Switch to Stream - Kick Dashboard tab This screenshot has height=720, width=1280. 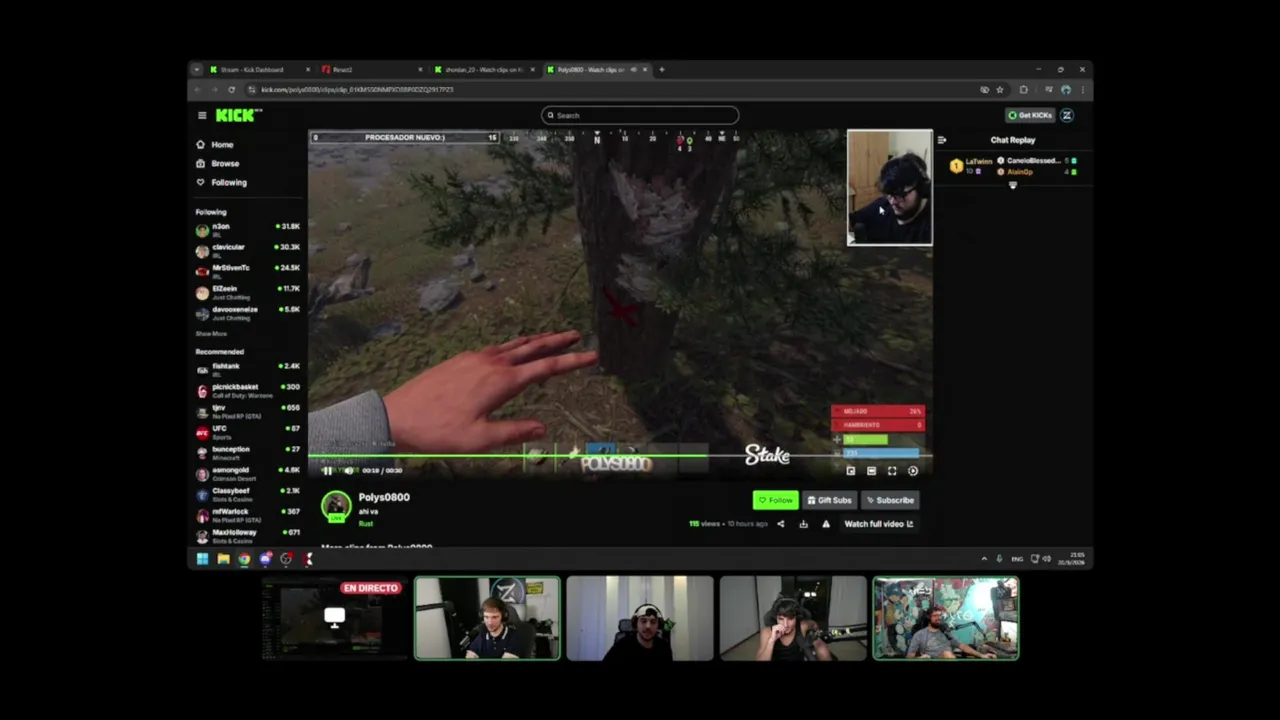pyautogui.click(x=259, y=70)
